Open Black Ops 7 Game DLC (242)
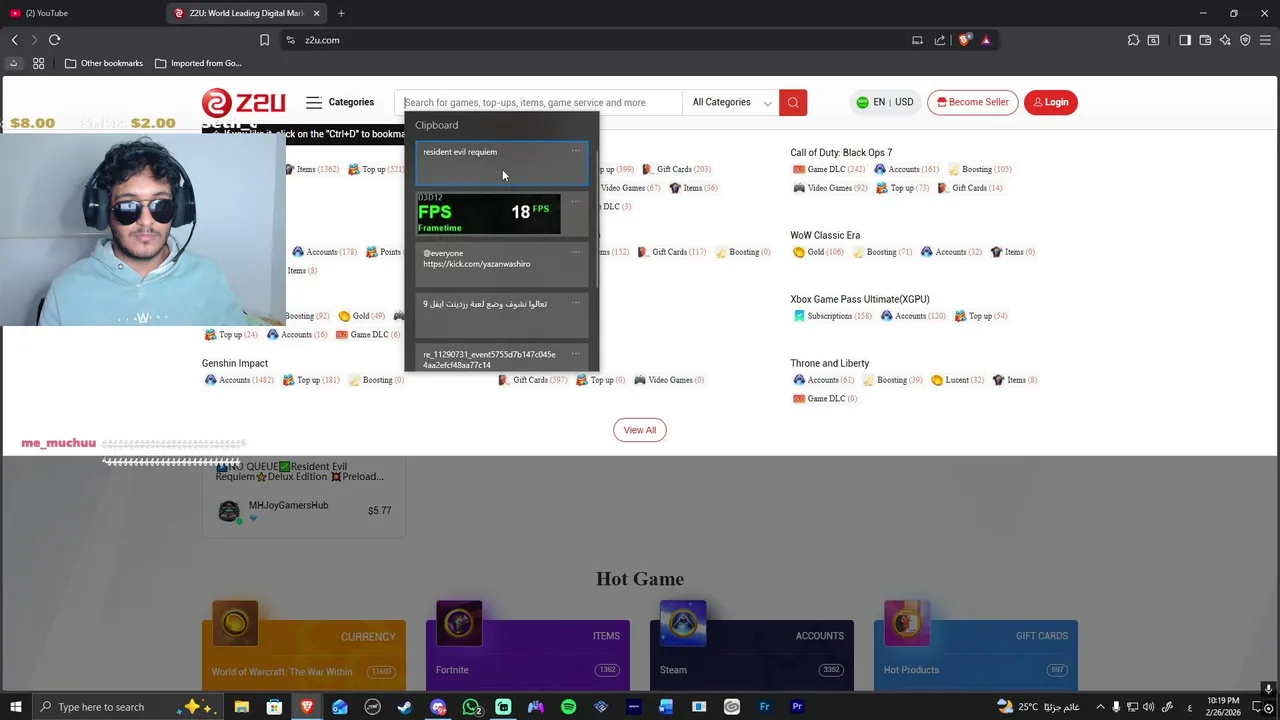 pos(829,170)
